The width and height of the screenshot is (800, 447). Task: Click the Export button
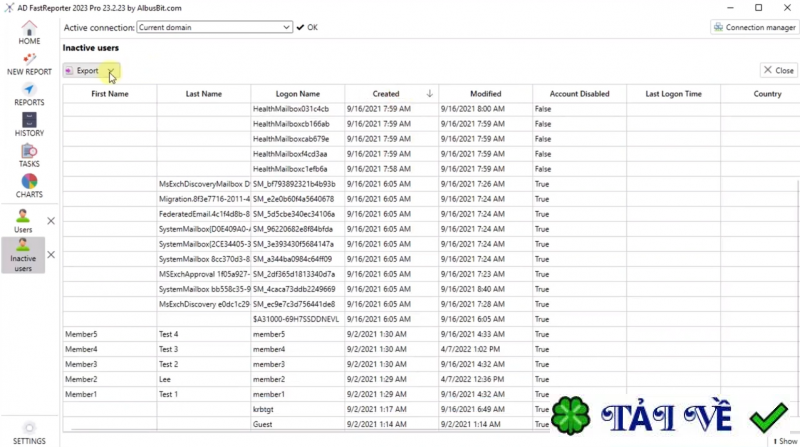[85, 71]
